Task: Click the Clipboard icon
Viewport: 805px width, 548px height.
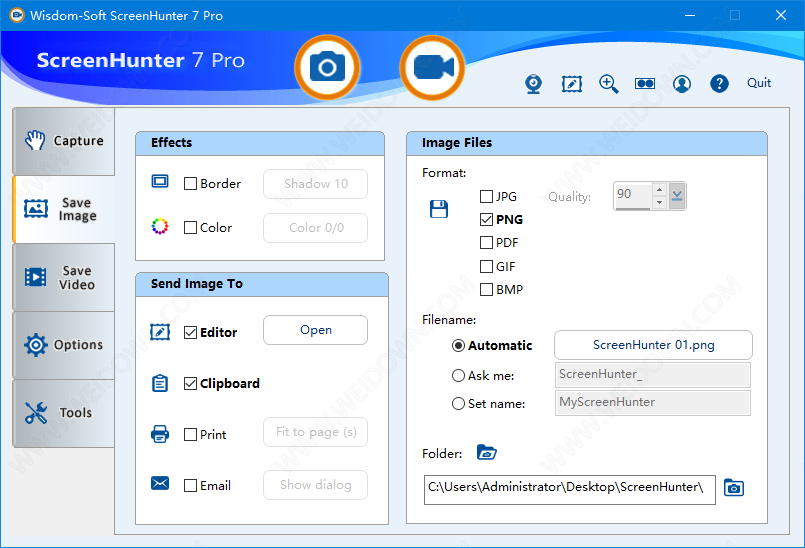Action: 160,383
